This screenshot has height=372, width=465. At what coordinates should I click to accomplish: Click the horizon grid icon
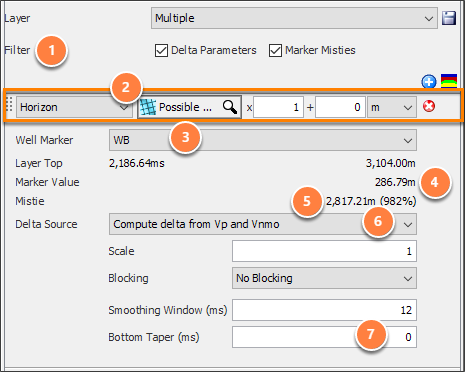coord(148,107)
